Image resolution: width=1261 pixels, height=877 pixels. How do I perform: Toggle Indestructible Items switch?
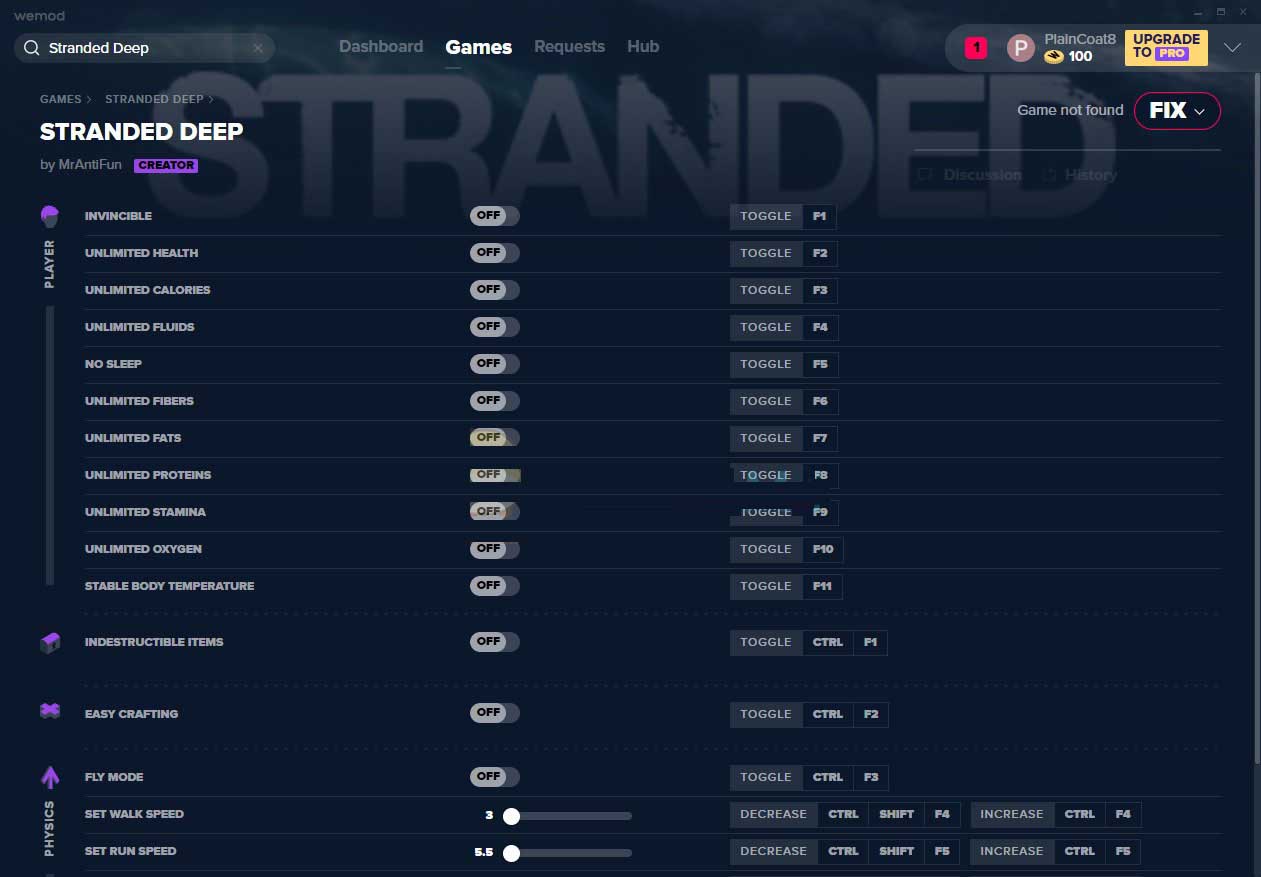pyautogui.click(x=495, y=642)
